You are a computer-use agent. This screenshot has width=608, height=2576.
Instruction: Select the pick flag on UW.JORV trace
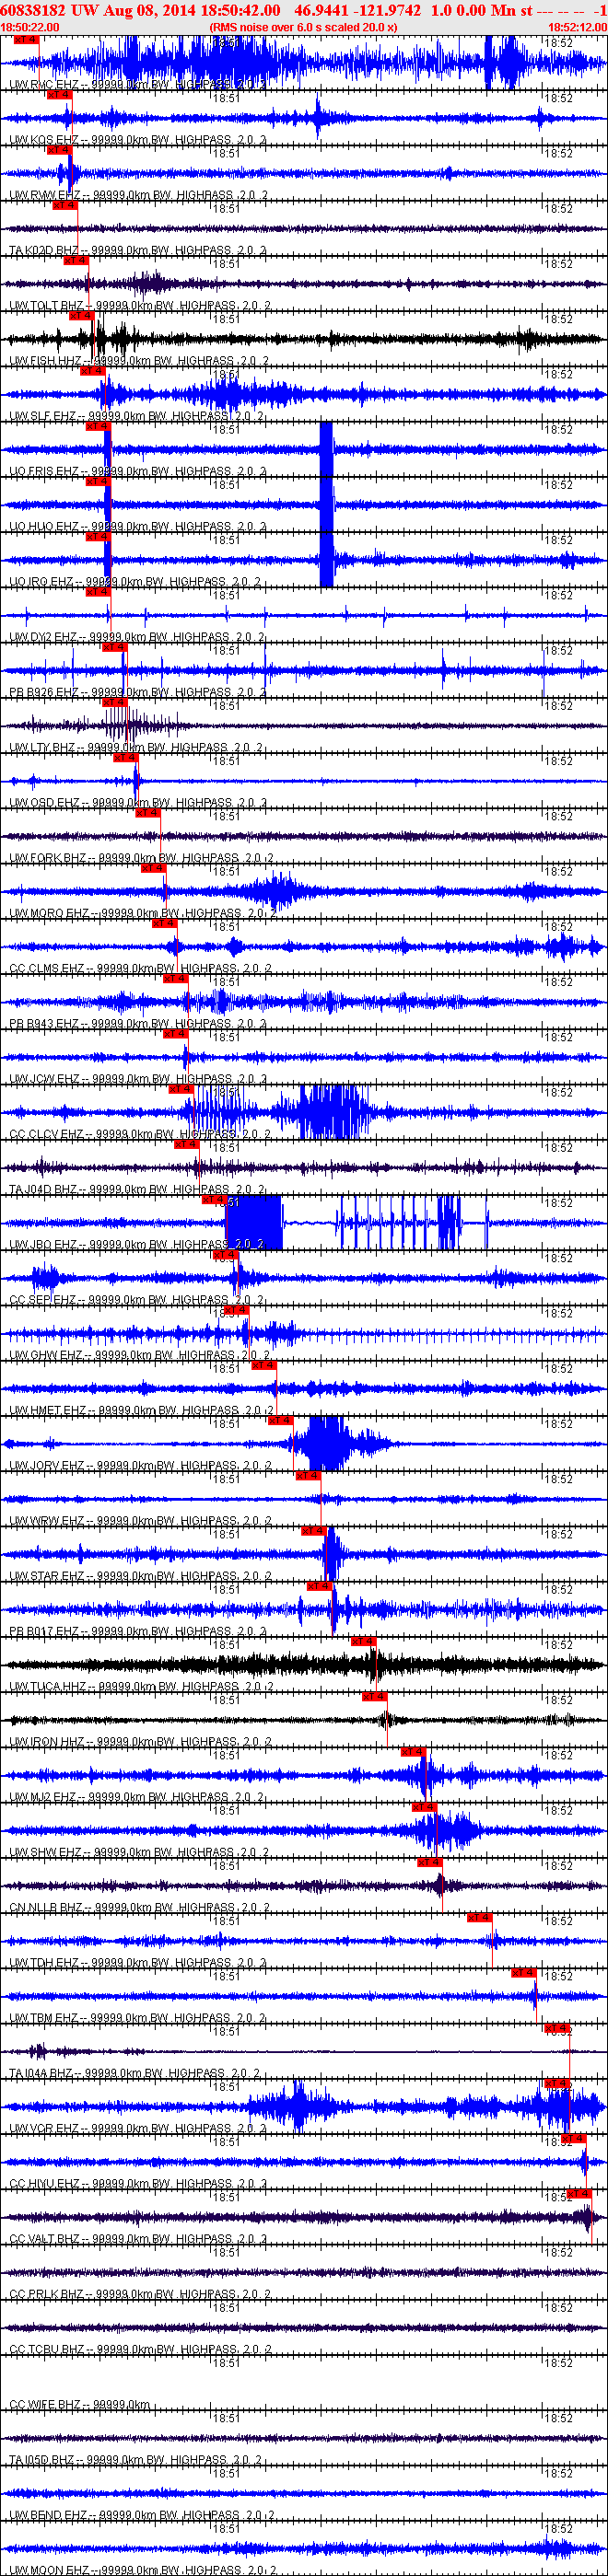point(280,1421)
